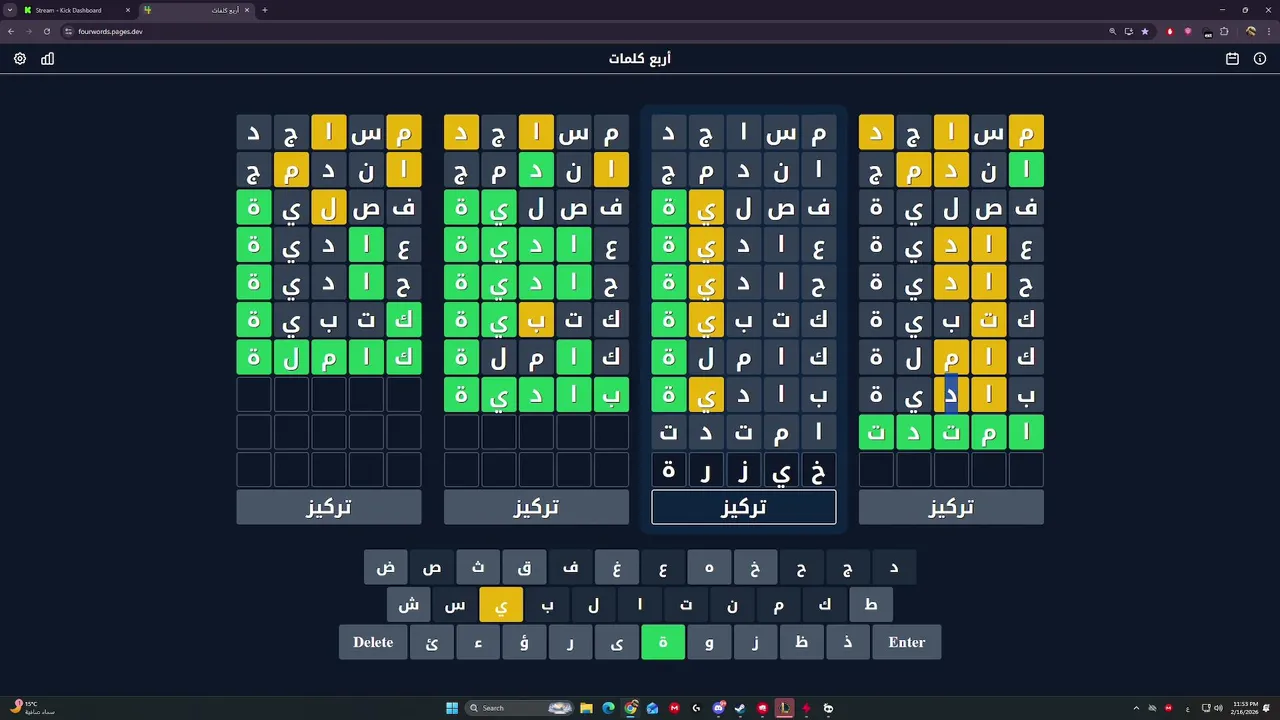Screen dimensions: 1280x720
Task: Click the address bar showing fourwords.pages.dev
Action: click(580, 31)
